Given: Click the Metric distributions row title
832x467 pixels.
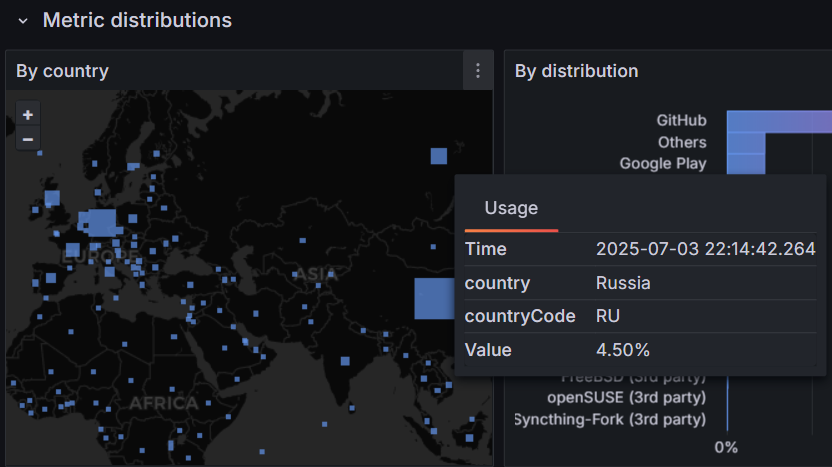Looking at the screenshot, I should [x=137, y=20].
